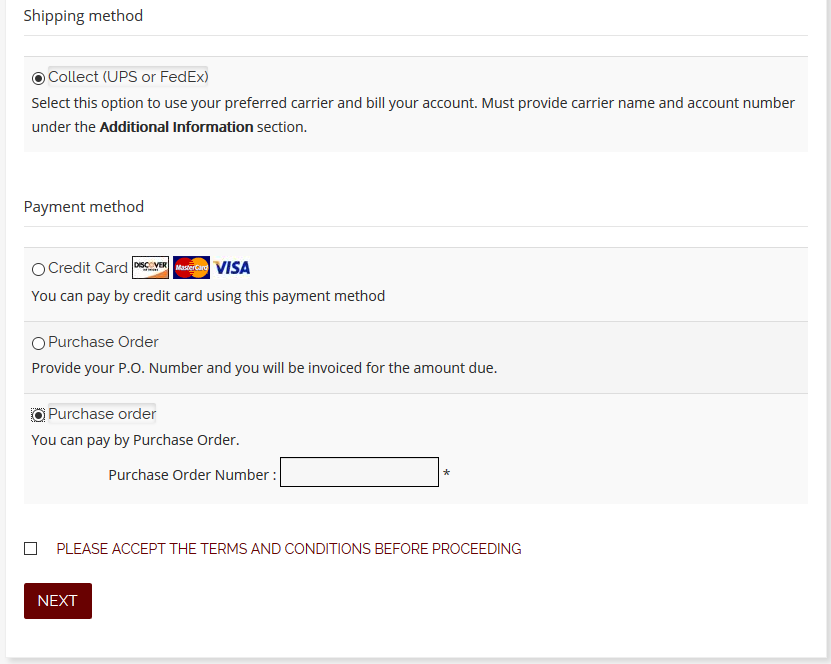Click the required asterisk beside the PO field

coord(447,474)
